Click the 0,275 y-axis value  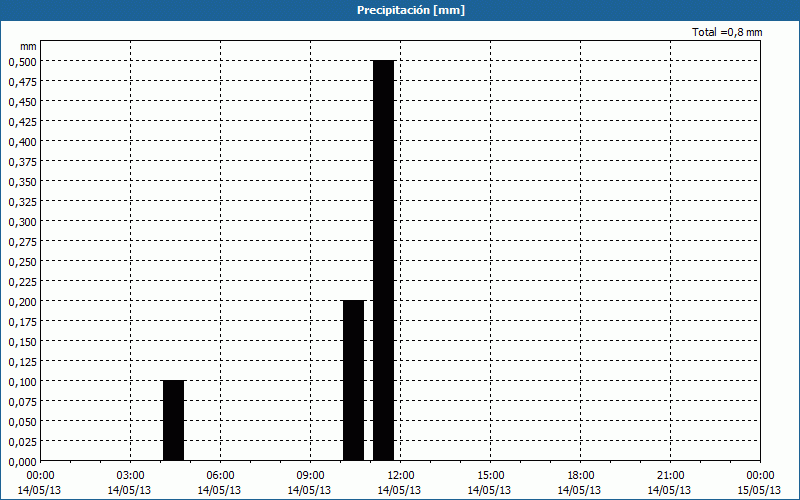click(x=22, y=242)
